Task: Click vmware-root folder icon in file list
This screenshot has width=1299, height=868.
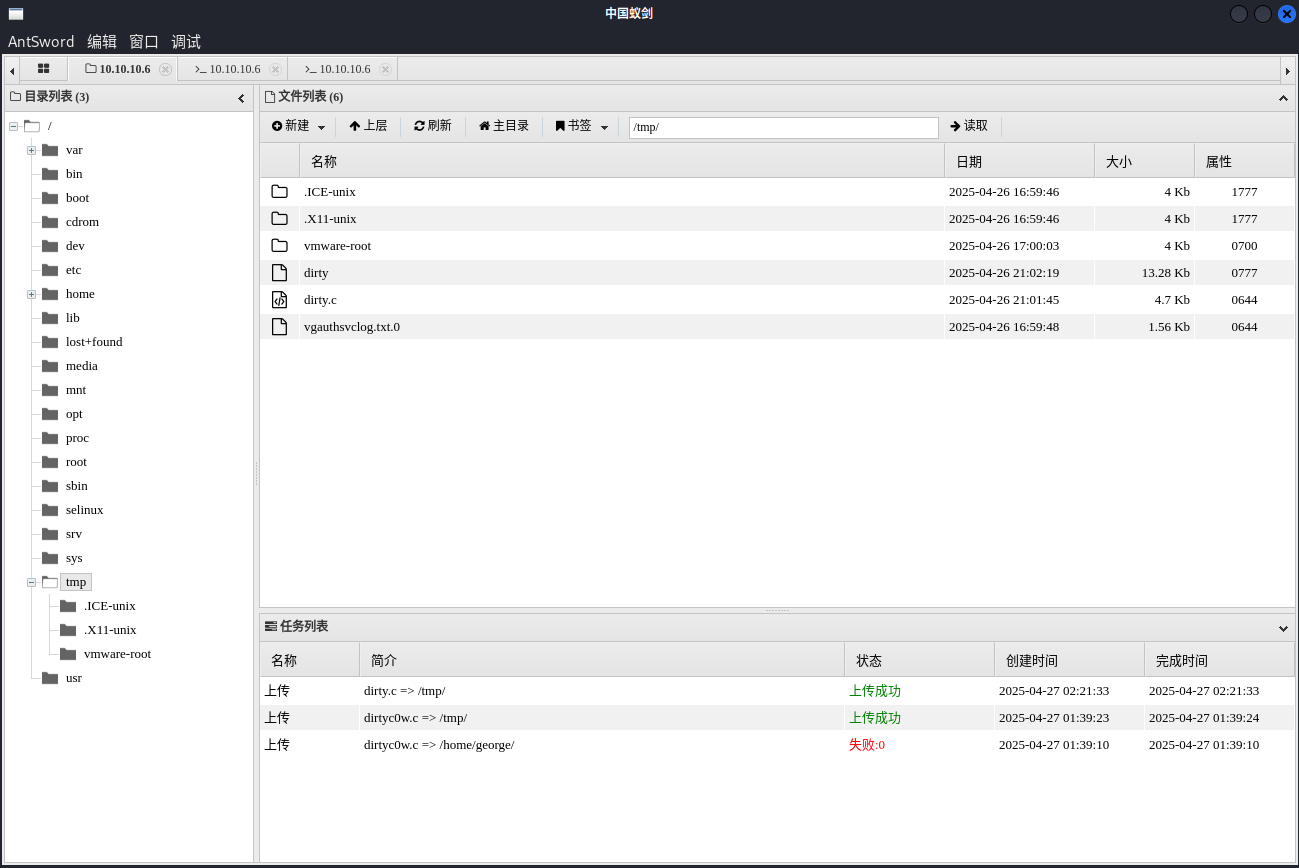Action: (x=279, y=245)
